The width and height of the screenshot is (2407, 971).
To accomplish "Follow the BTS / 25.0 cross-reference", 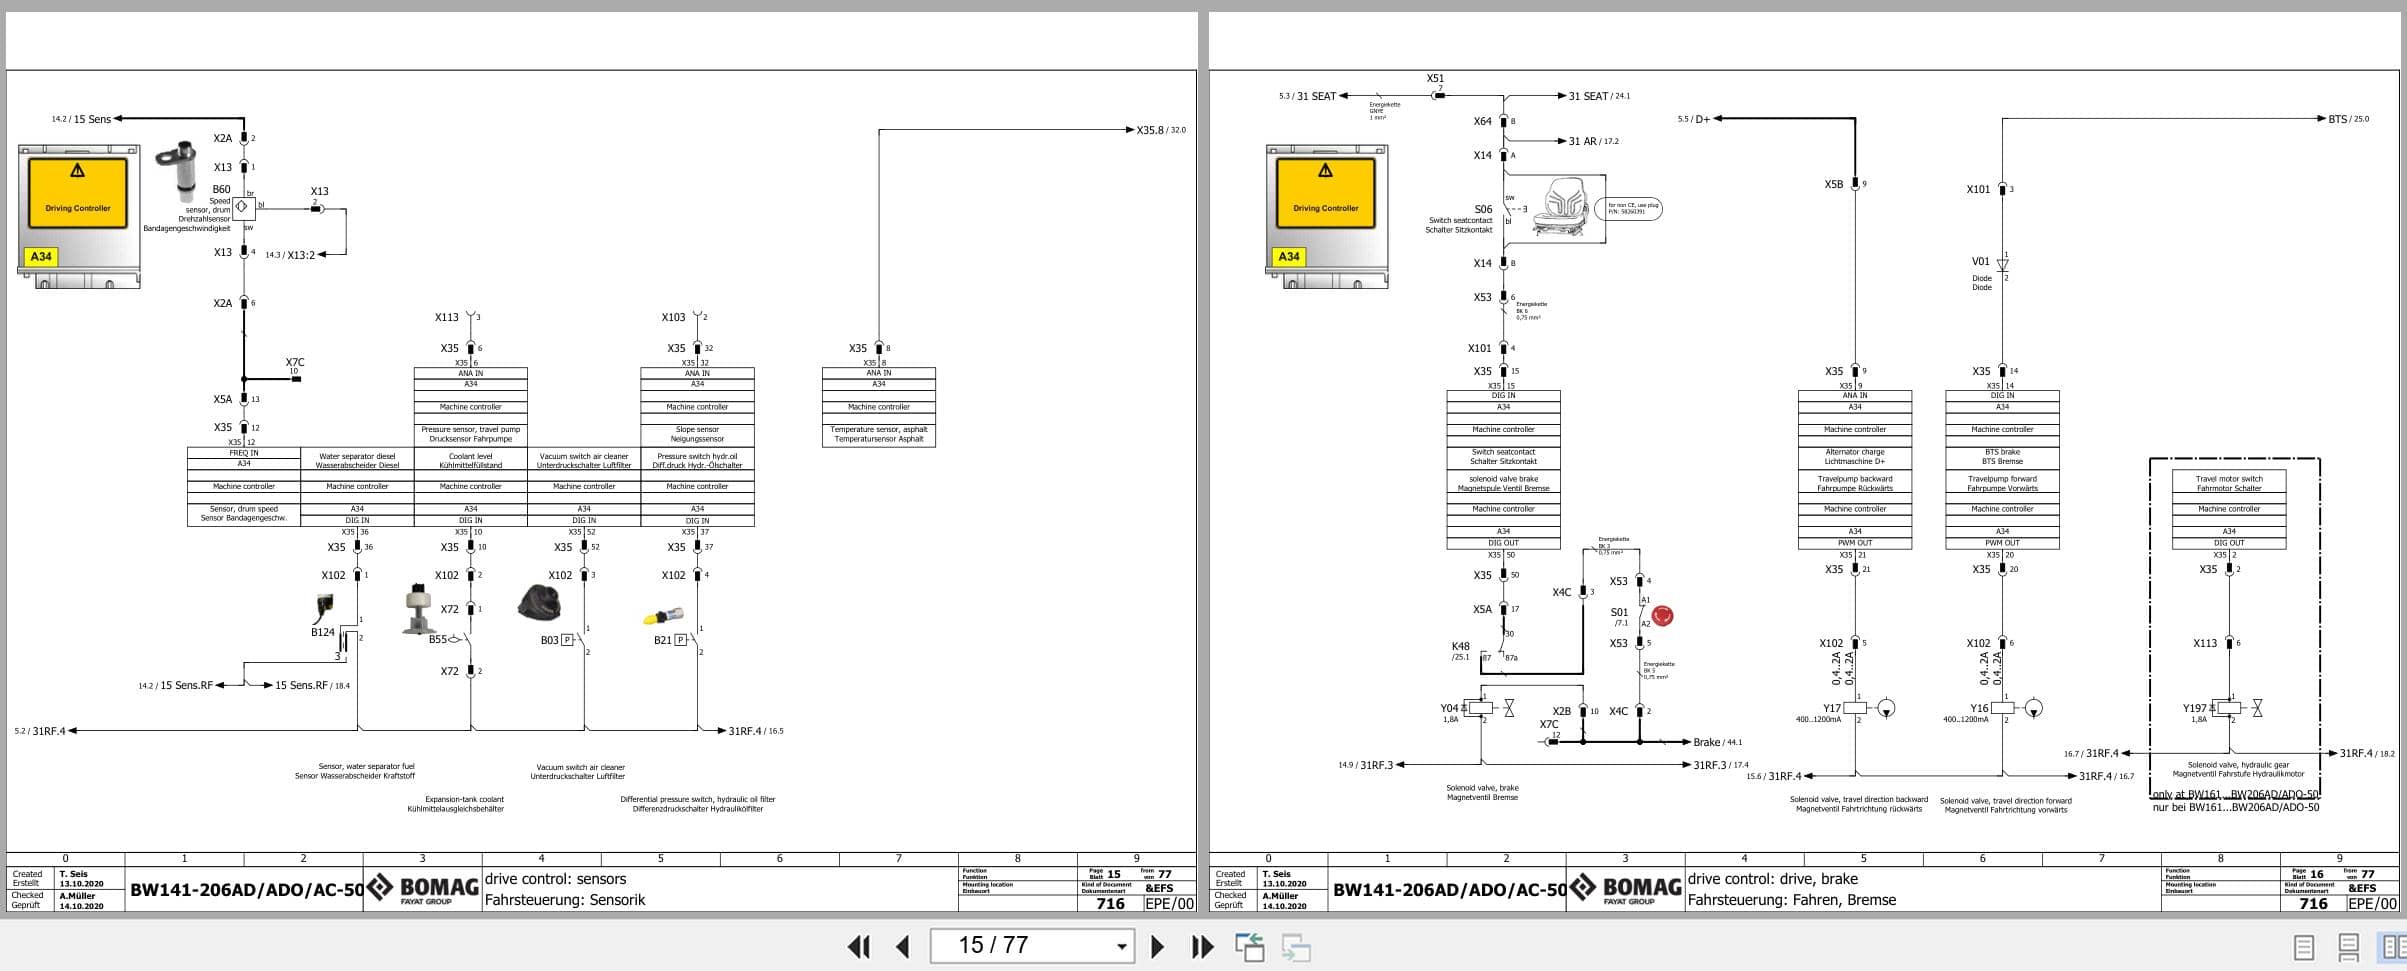I will click(2349, 119).
